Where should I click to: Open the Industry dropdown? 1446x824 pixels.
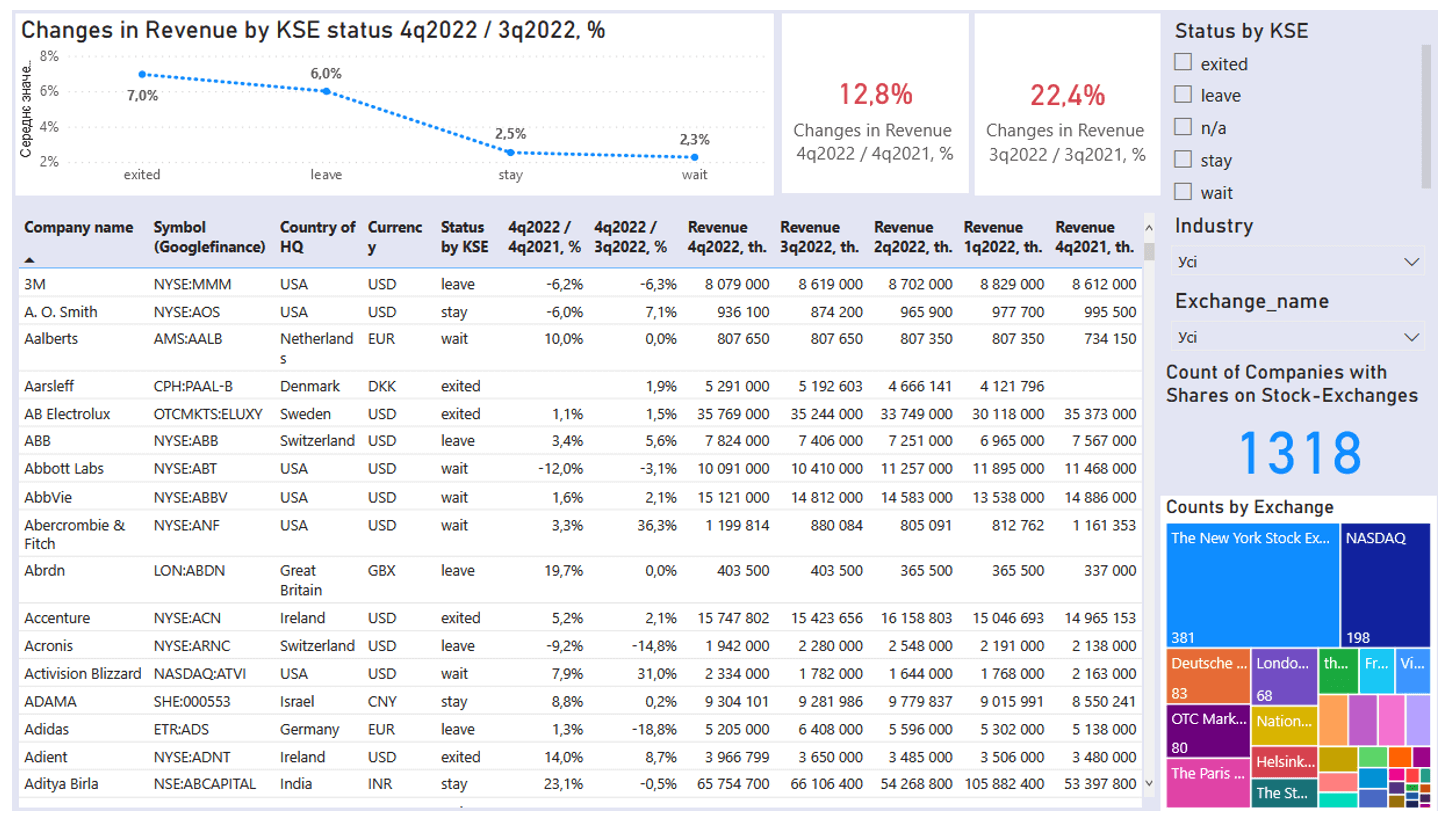point(1298,262)
